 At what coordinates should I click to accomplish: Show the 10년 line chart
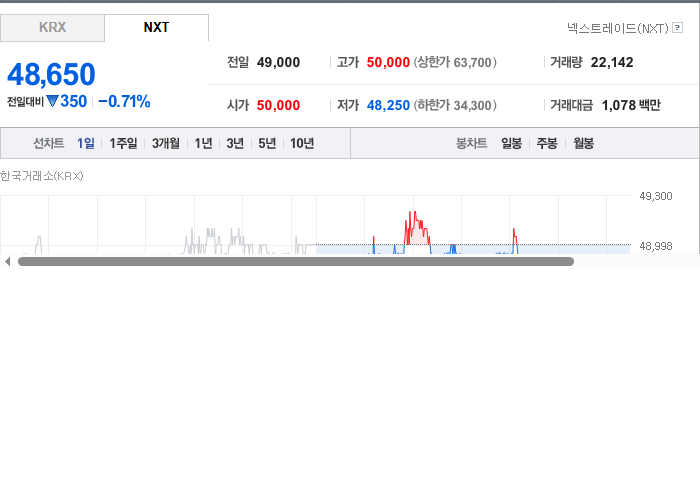coord(302,143)
